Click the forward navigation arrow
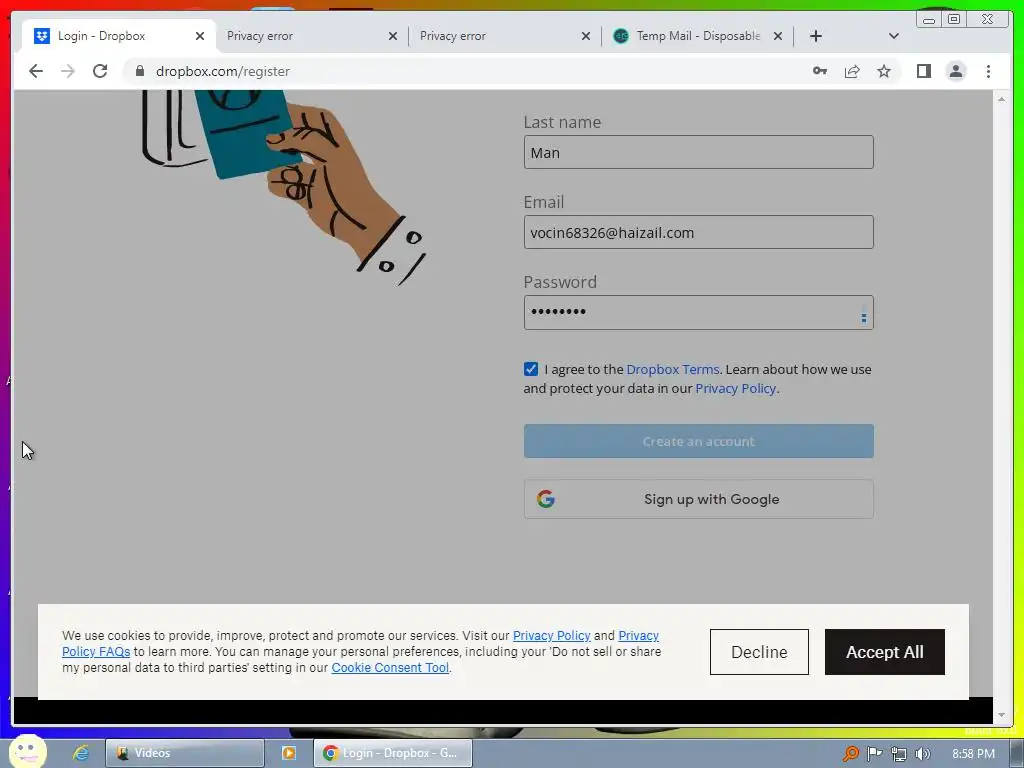1024x768 pixels. click(x=68, y=71)
